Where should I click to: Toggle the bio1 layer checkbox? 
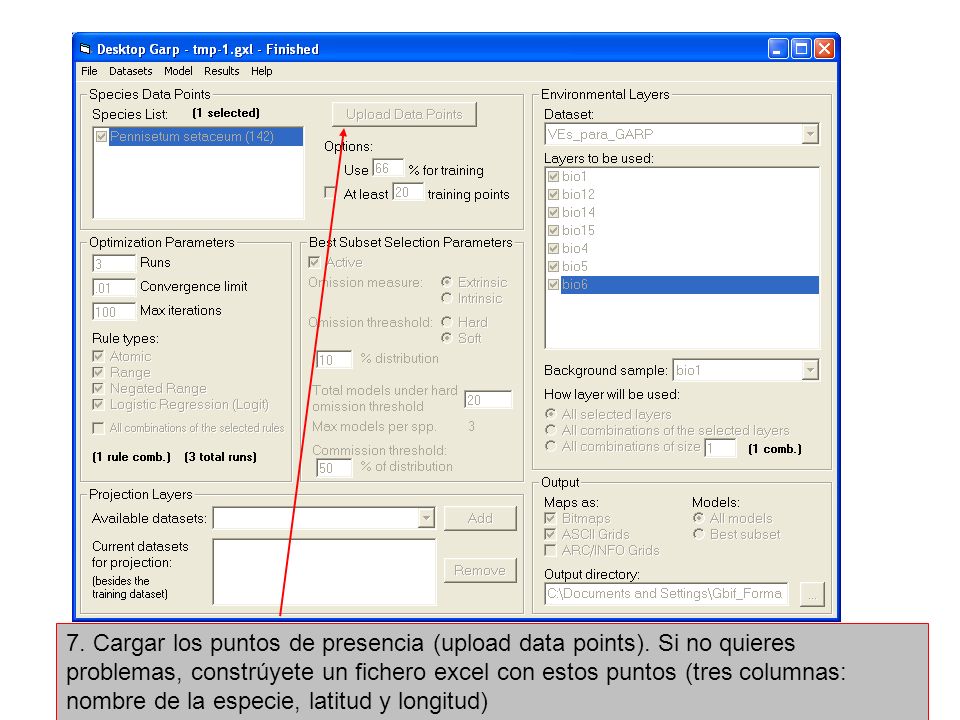553,176
